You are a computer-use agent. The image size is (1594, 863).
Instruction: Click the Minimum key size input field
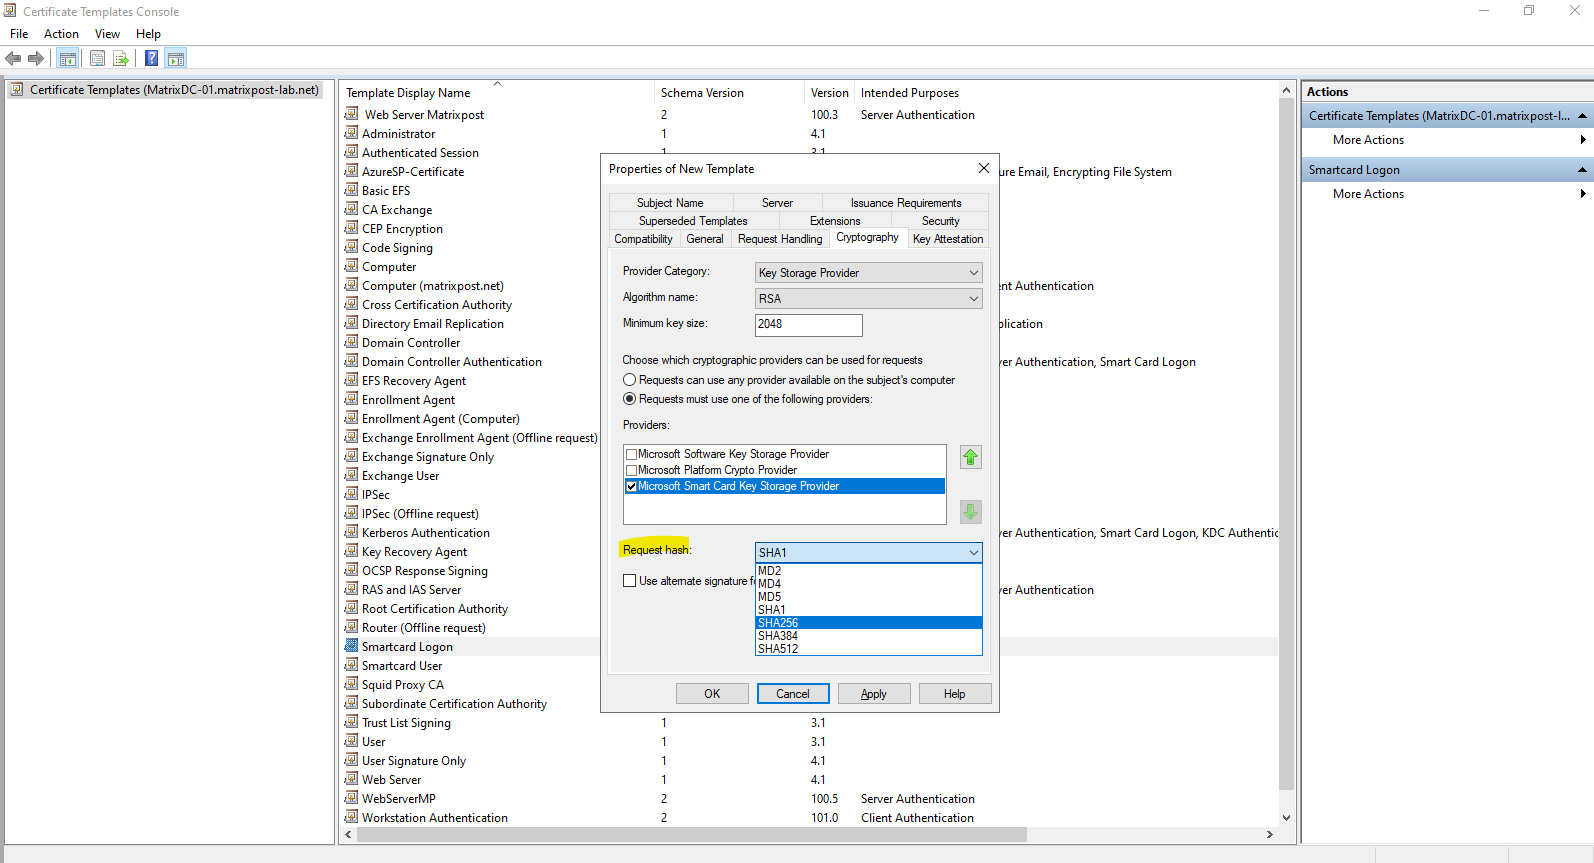tap(808, 325)
